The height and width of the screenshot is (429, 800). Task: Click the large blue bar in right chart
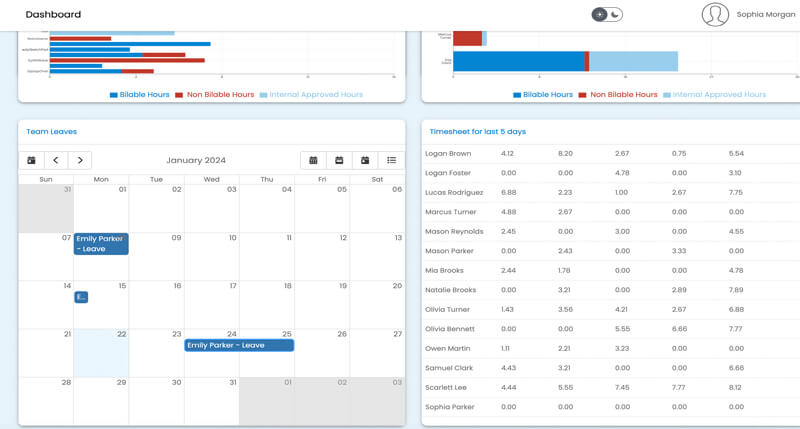518,61
